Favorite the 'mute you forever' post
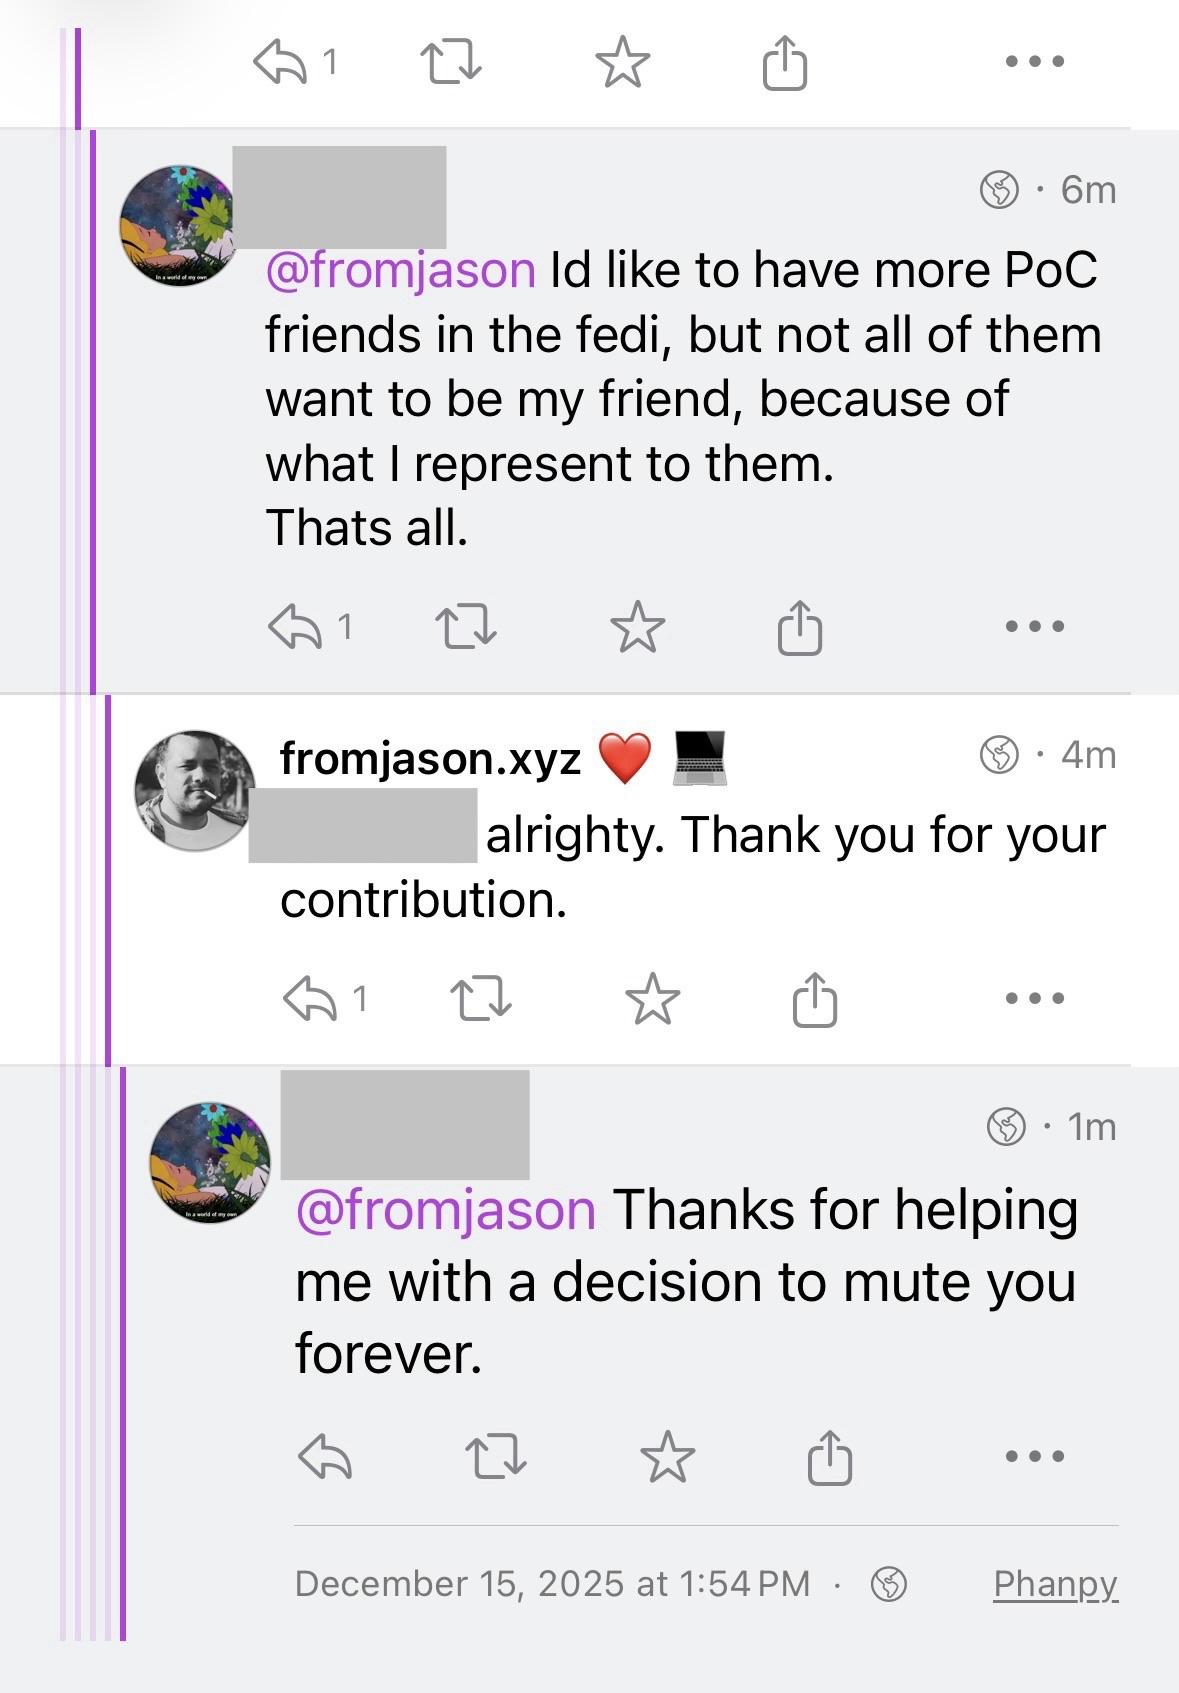The height and width of the screenshot is (1693, 1179). [667, 1456]
